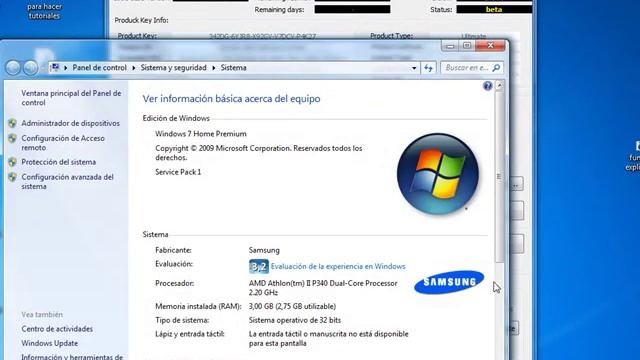
Task: Open Windows Update link
Action: pos(50,343)
